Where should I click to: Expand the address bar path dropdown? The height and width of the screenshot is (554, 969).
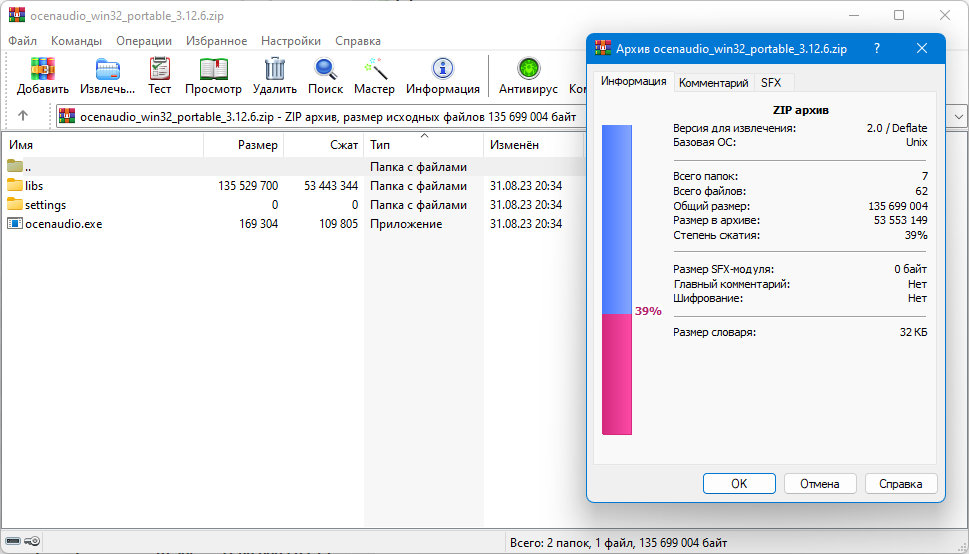coord(958,116)
